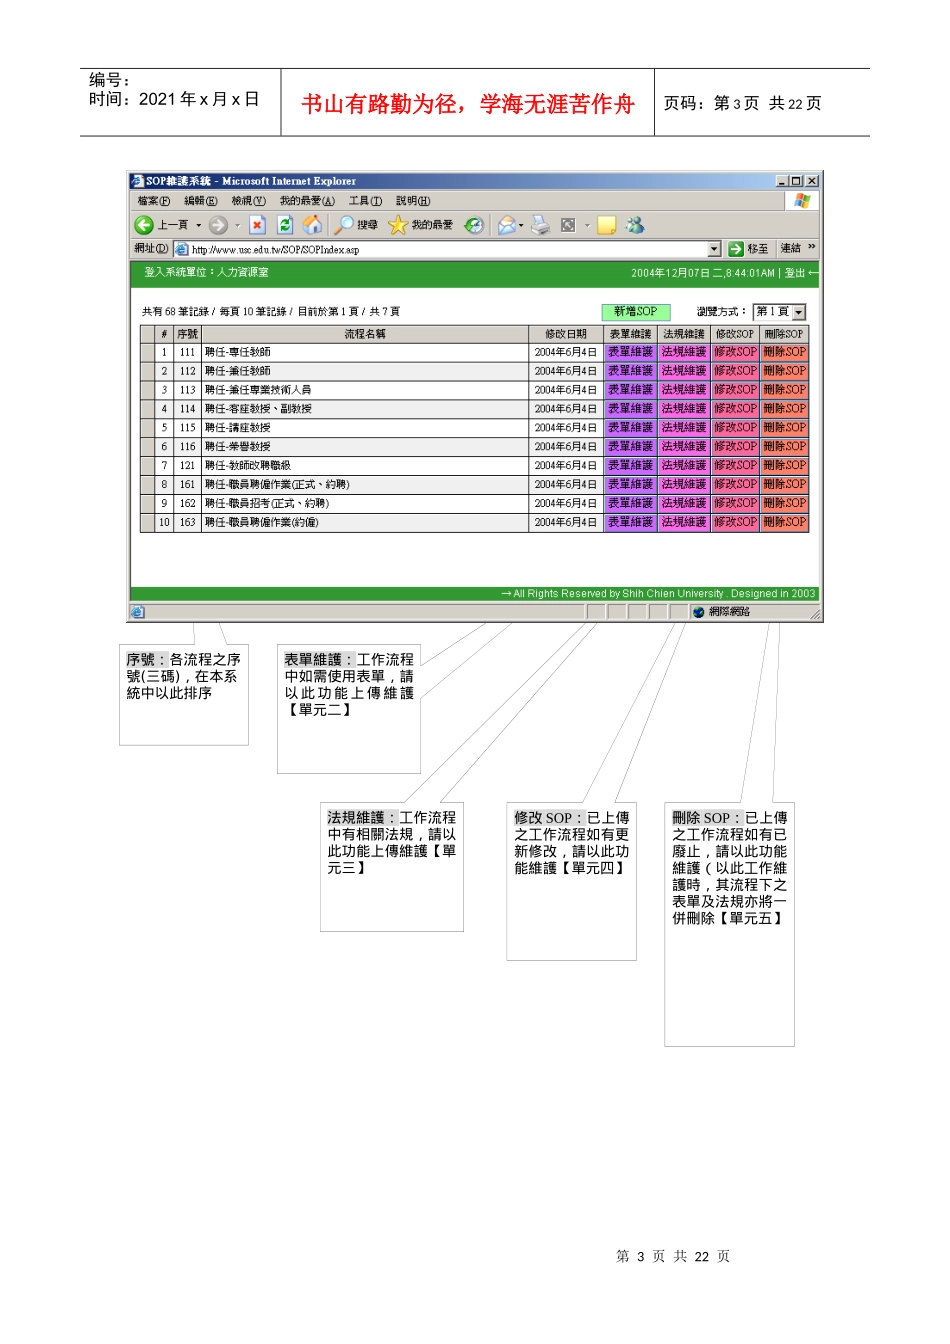Screen dimensions: 950x1344
Task: Refresh the page using the green arrows icon
Action: tap(285, 225)
